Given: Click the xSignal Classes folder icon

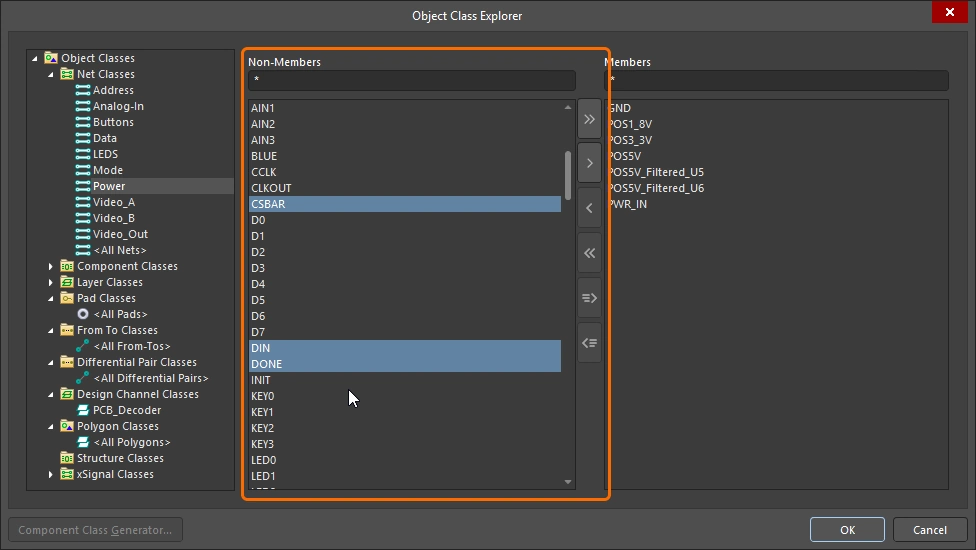Looking at the screenshot, I should click(67, 474).
